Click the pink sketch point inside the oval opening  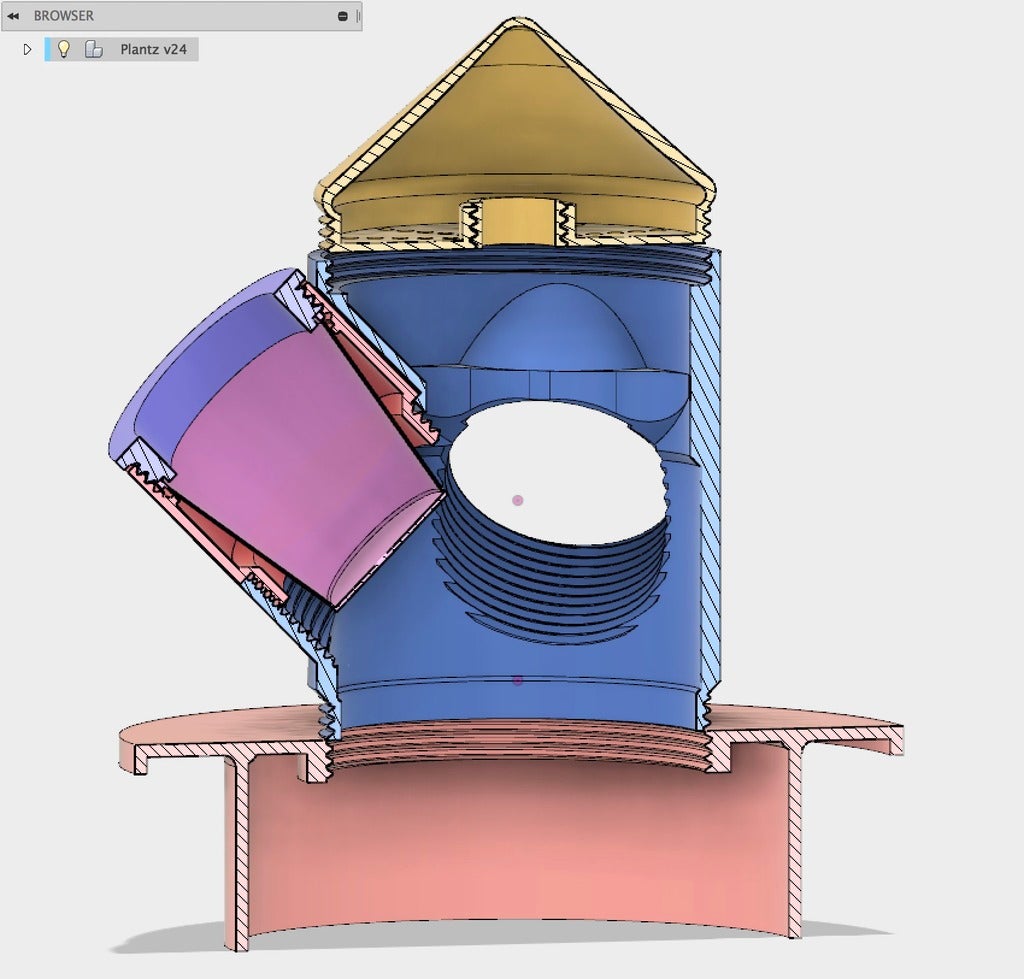(x=518, y=501)
